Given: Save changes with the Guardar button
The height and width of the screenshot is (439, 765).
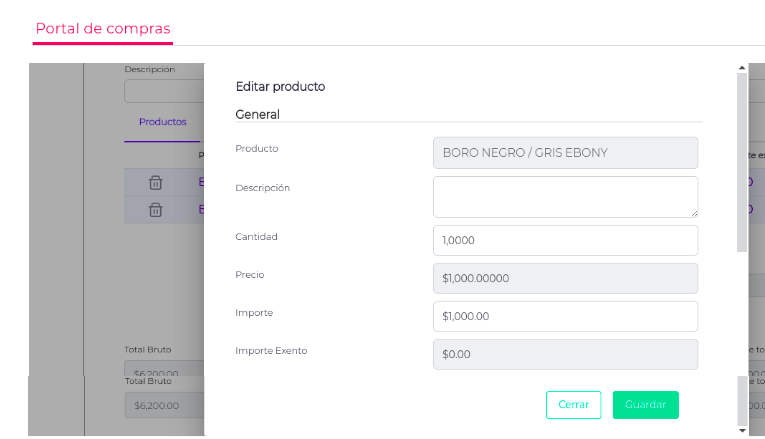Looking at the screenshot, I should (x=645, y=404).
